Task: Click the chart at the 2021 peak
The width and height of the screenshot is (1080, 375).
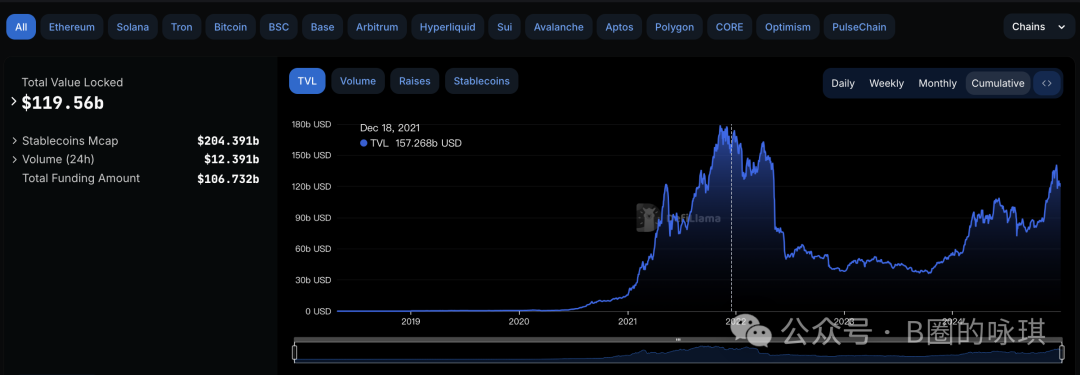Action: [x=721, y=127]
